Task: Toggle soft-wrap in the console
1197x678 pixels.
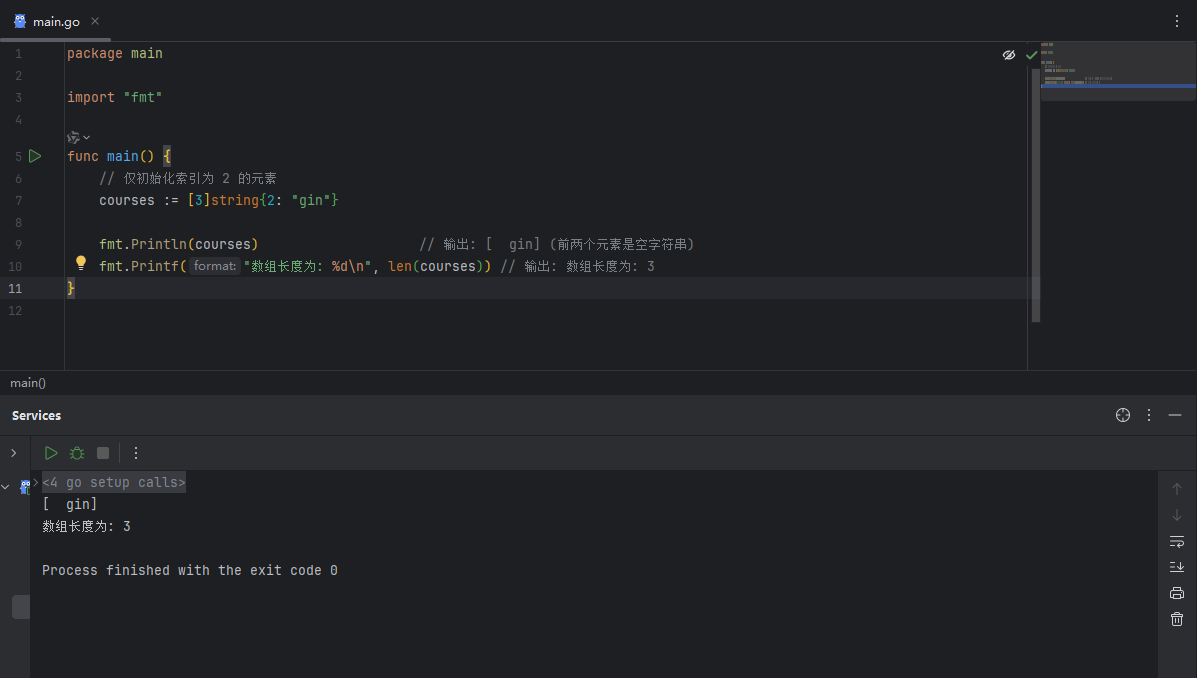Action: click(1177, 541)
